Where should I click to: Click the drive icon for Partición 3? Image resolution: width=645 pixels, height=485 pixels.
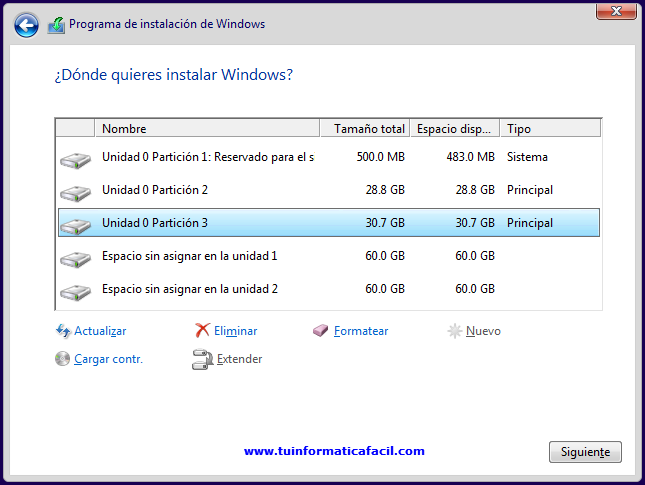tap(75, 226)
